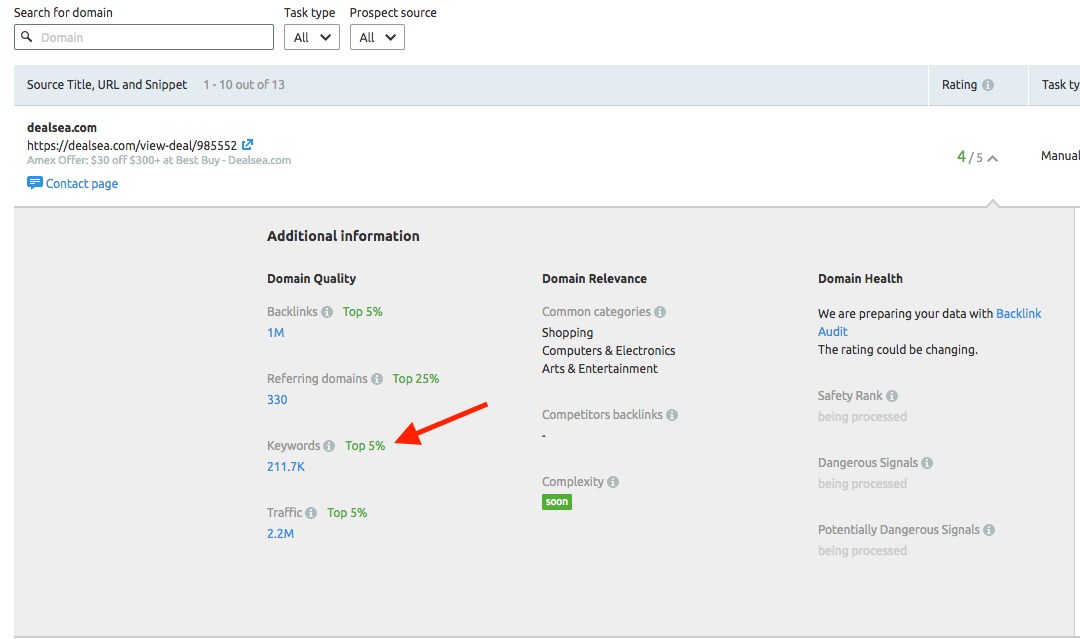The height and width of the screenshot is (639, 1080).
Task: Click the 1 - 10 out of 13 counter
Action: [244, 85]
